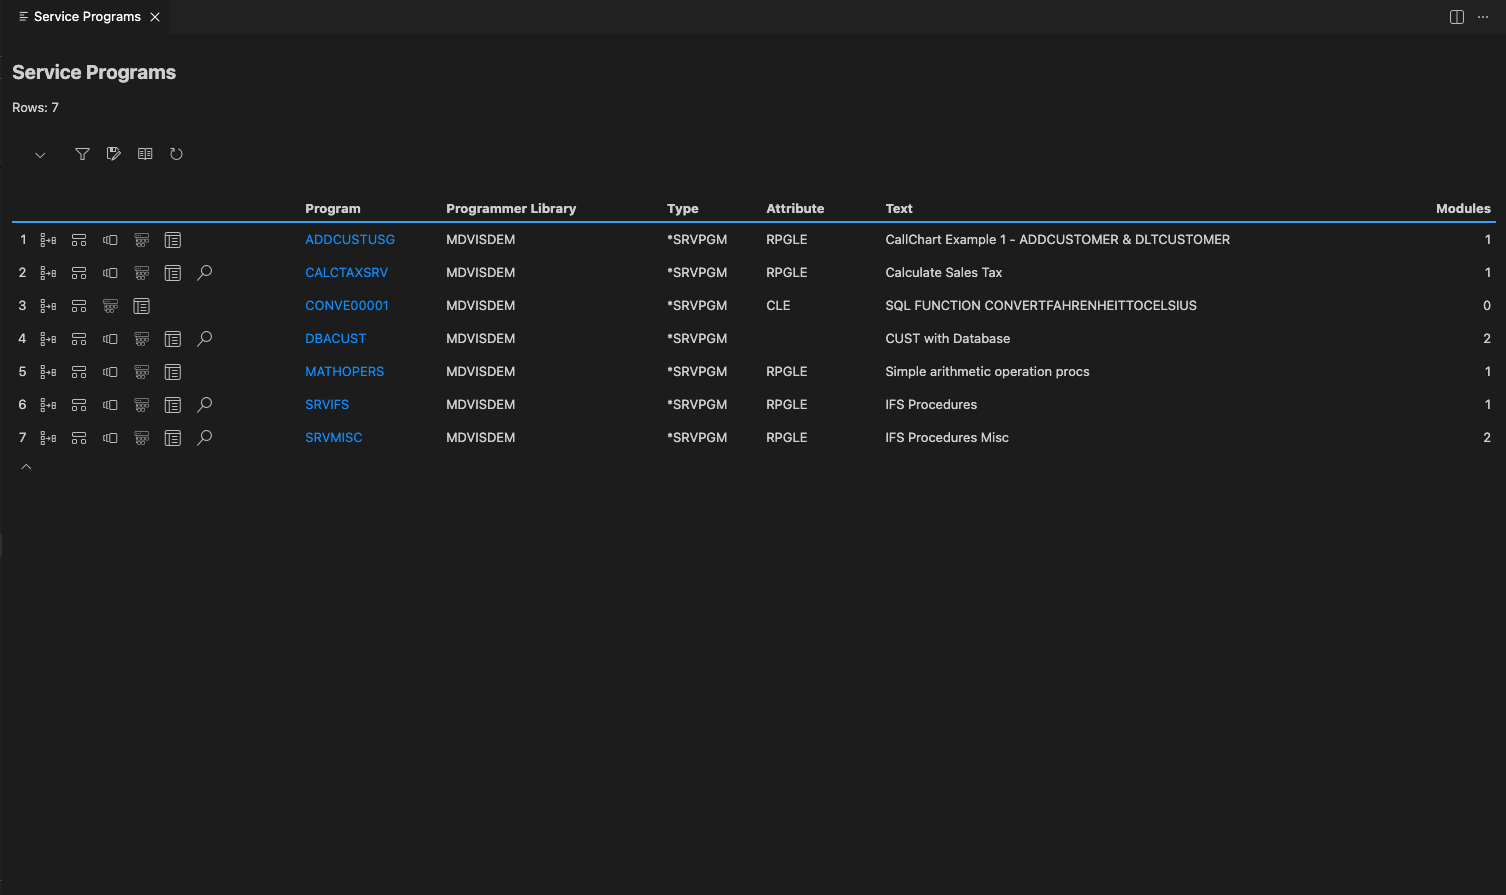Click the third action icon in SRVMISC row
The image size is (1506, 895).
click(110, 438)
